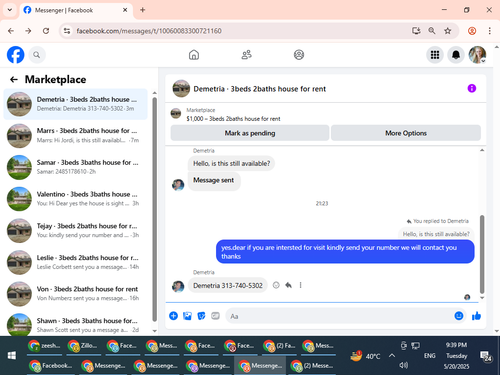
Task: Open the Demetria conversation in list
Action: tap(75, 104)
